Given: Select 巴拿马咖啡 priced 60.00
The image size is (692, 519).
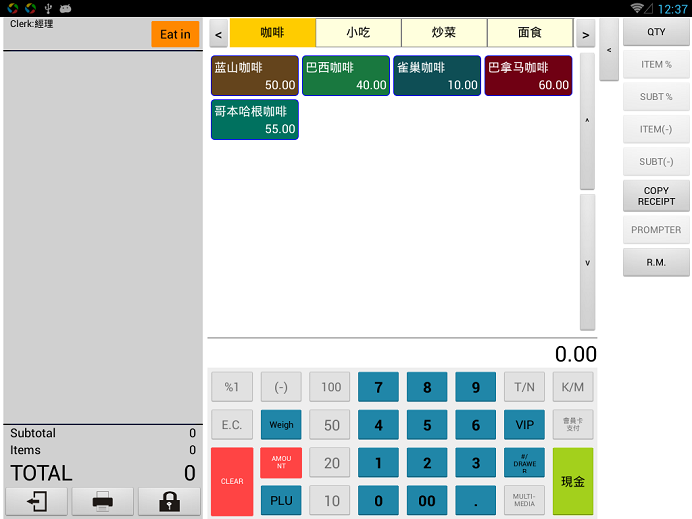Looking at the screenshot, I should [x=528, y=76].
